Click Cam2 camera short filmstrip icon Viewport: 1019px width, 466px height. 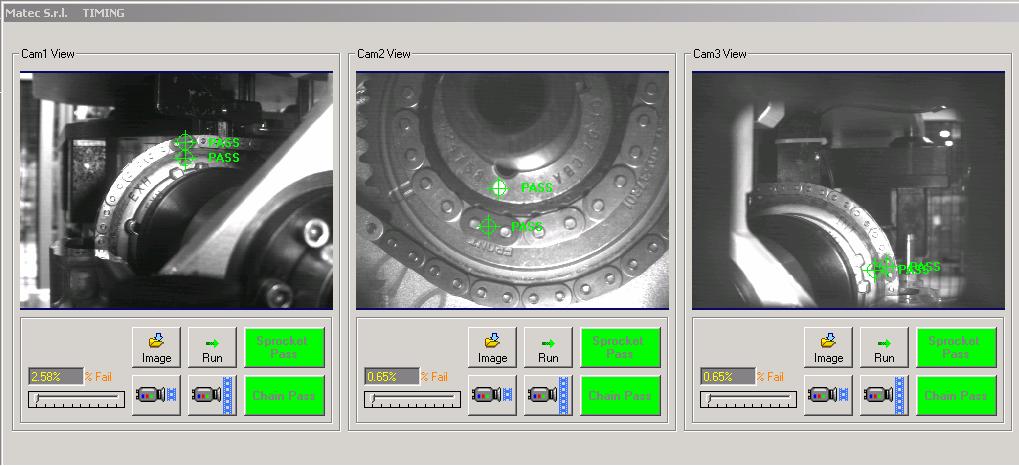[492, 396]
